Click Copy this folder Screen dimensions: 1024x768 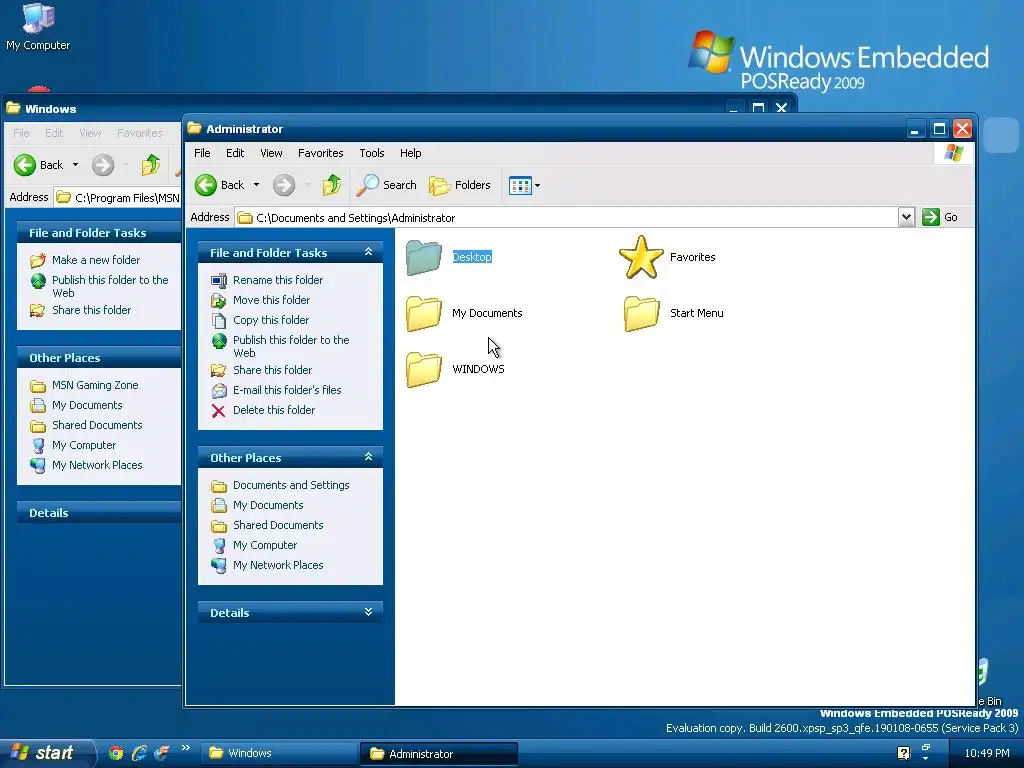pyautogui.click(x=270, y=320)
